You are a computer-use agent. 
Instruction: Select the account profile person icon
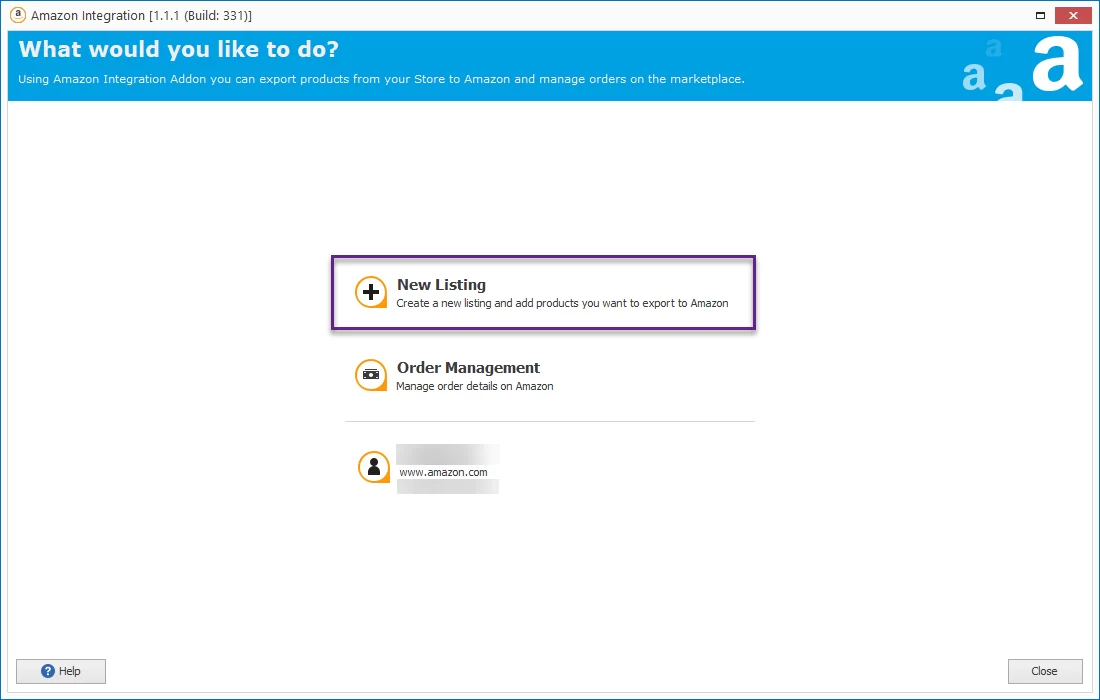pyautogui.click(x=373, y=467)
